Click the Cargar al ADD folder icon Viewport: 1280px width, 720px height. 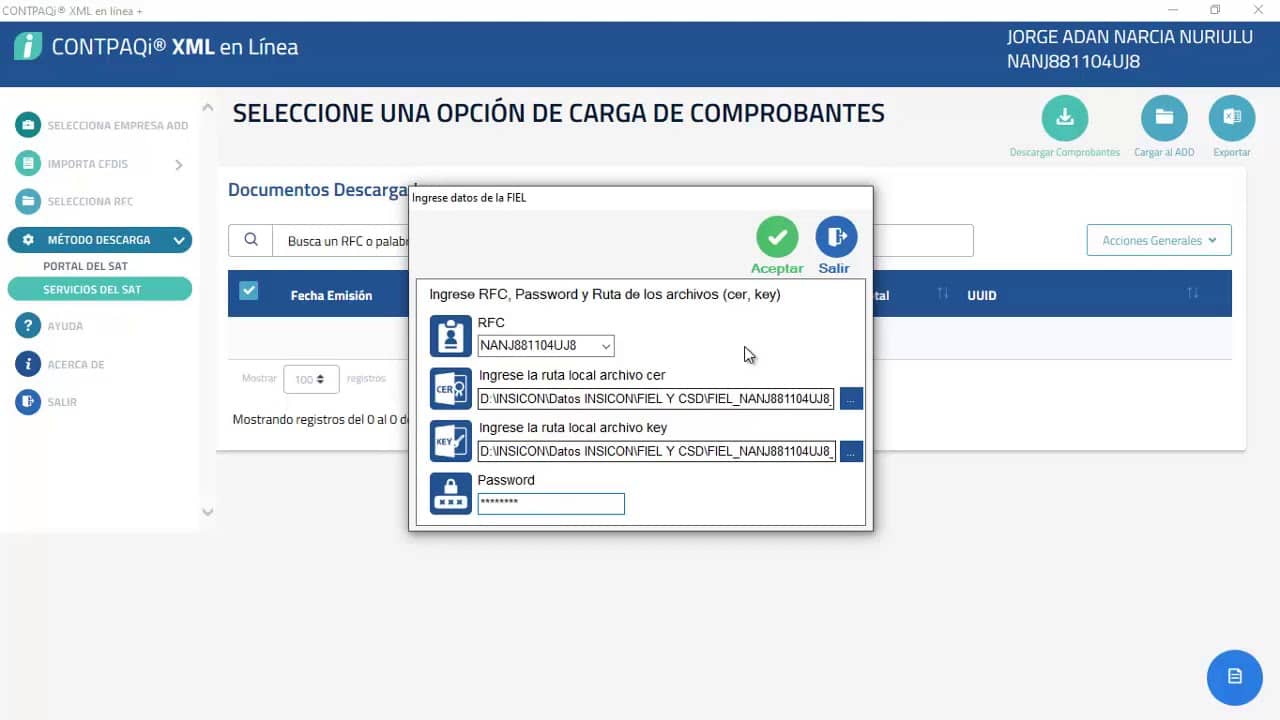[1164, 118]
